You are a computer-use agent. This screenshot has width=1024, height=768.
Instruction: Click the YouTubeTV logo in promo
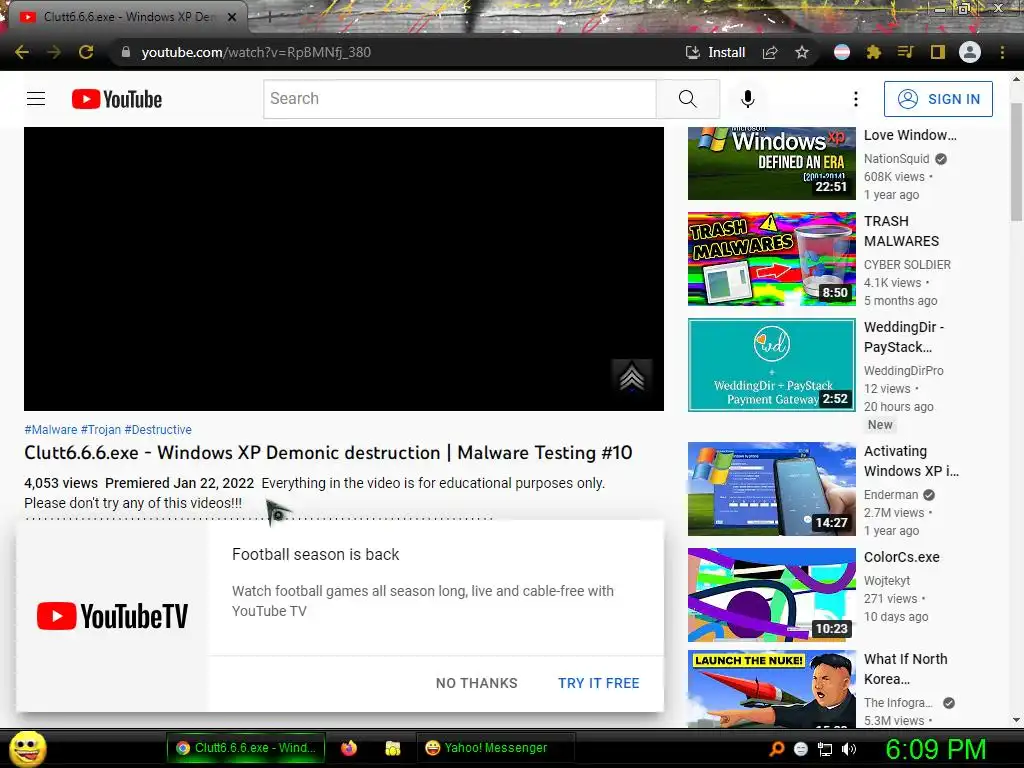tap(112, 616)
